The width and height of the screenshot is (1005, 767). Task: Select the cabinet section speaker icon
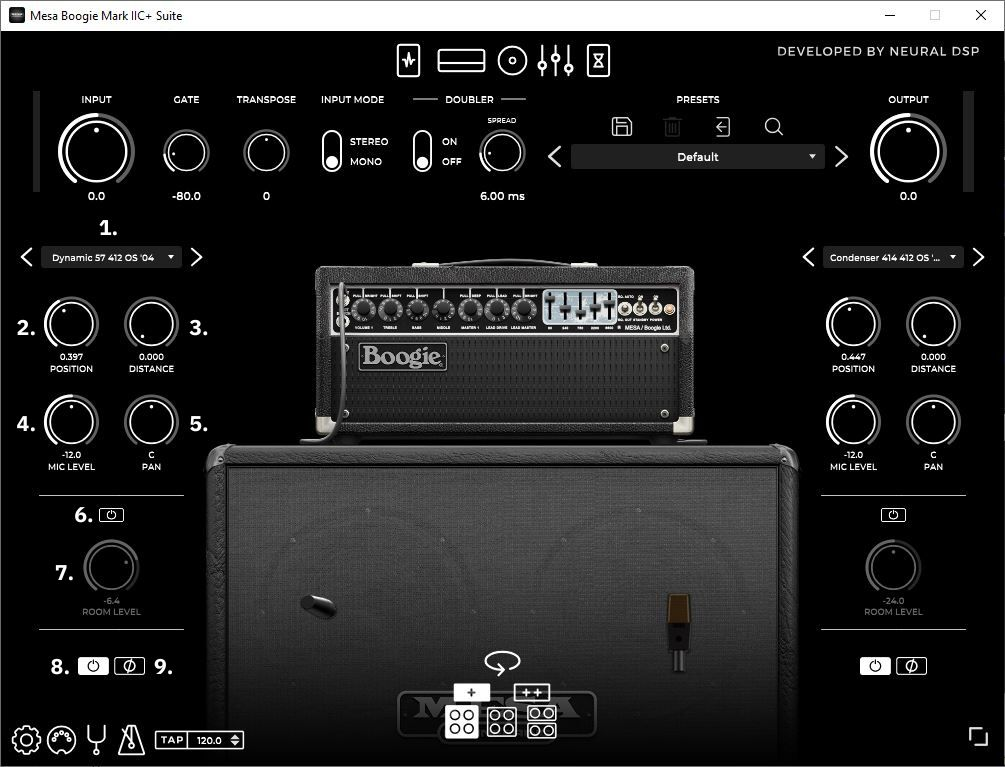[512, 61]
